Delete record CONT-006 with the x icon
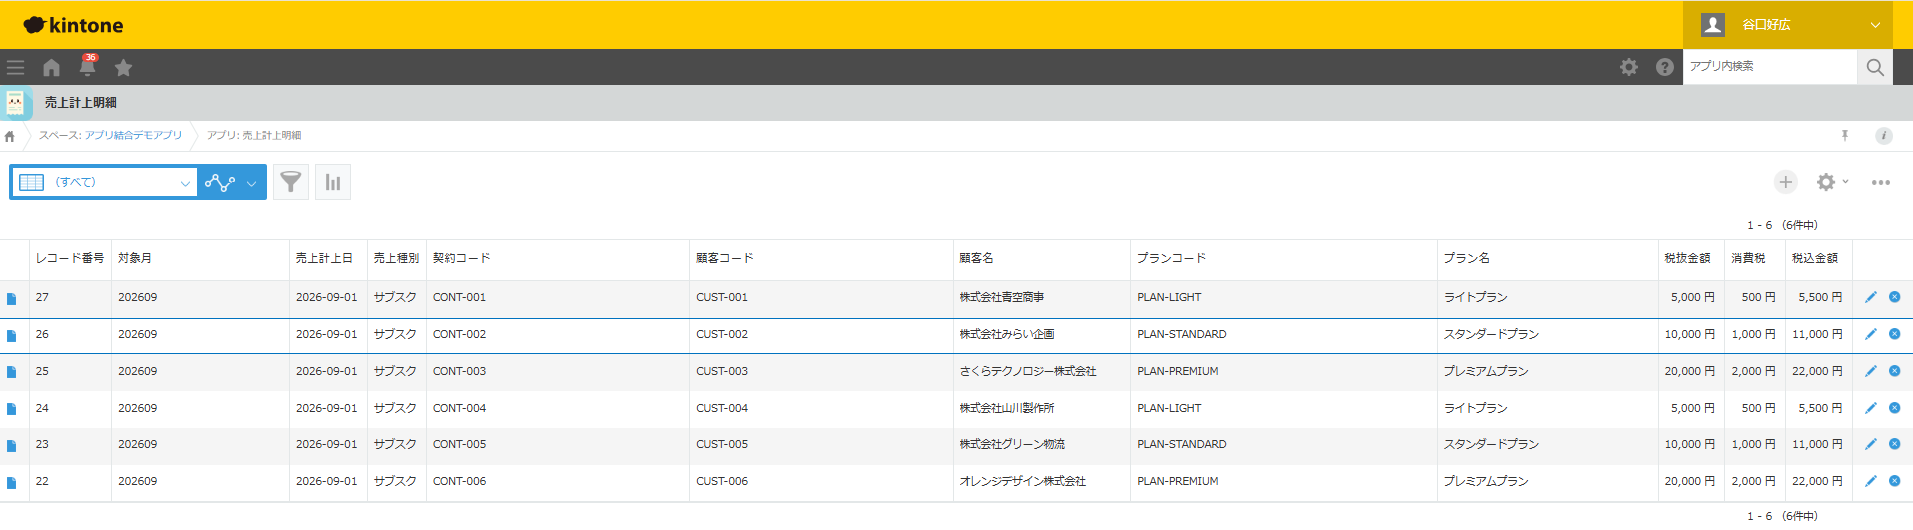The width and height of the screenshot is (1913, 530). (1894, 481)
